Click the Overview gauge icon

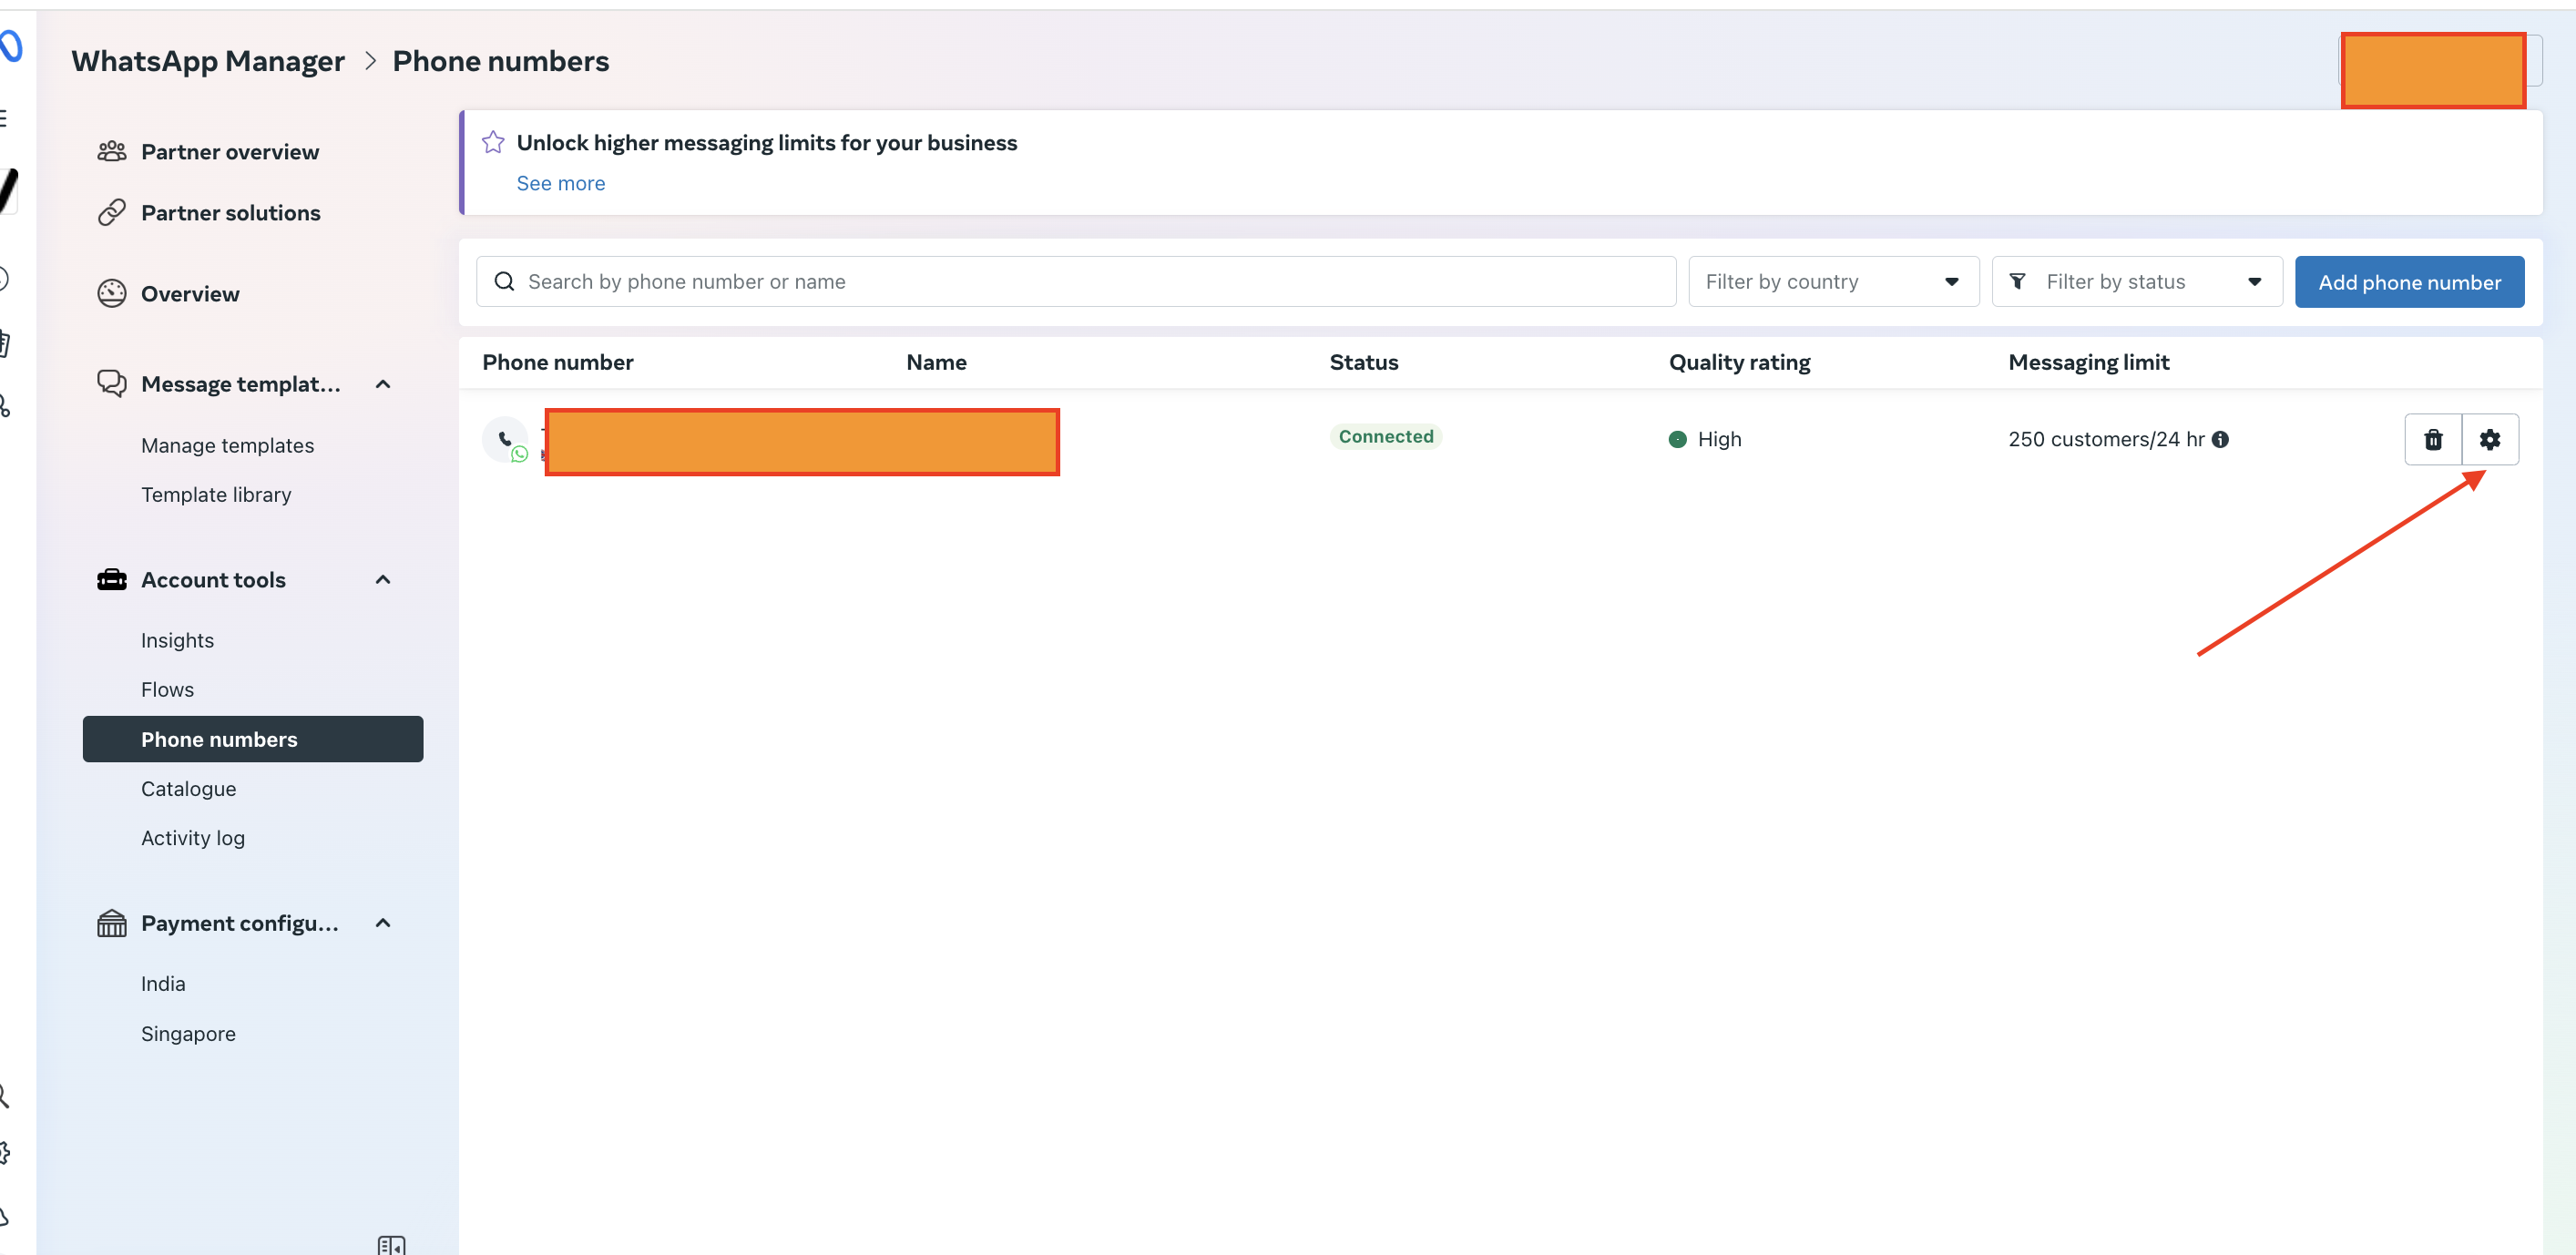112,293
